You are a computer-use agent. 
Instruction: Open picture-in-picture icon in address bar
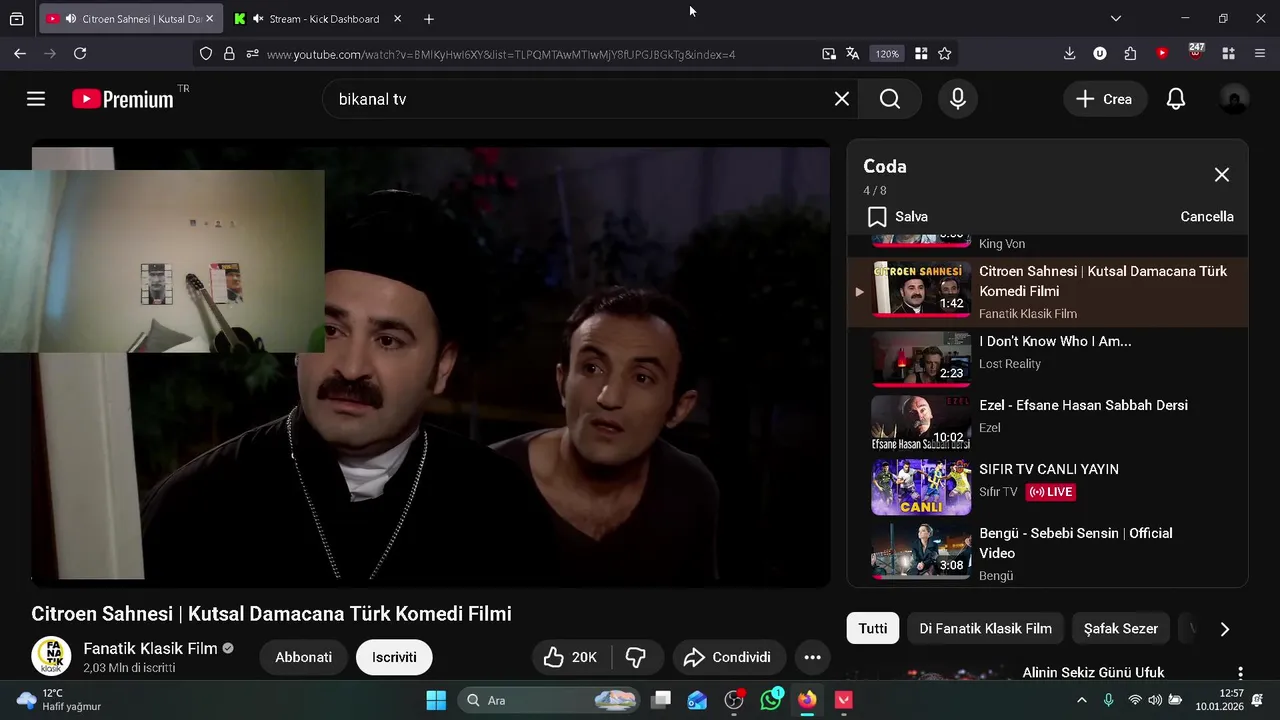(829, 54)
